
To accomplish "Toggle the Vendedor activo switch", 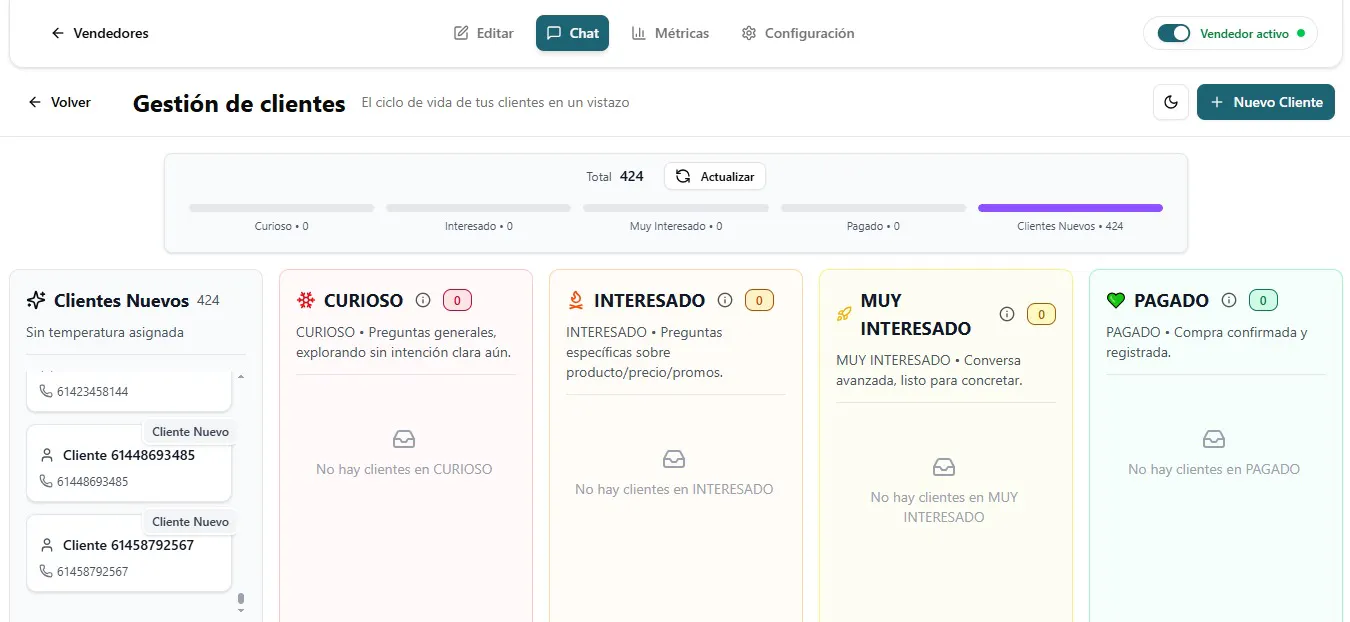I will 1173,33.
